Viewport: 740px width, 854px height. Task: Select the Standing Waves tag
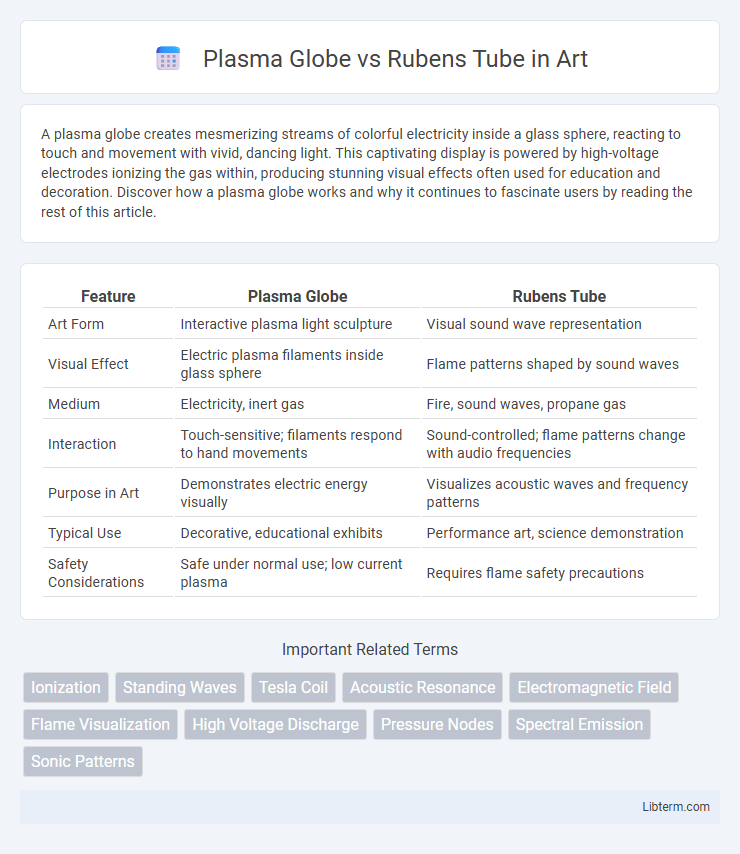pyautogui.click(x=180, y=687)
